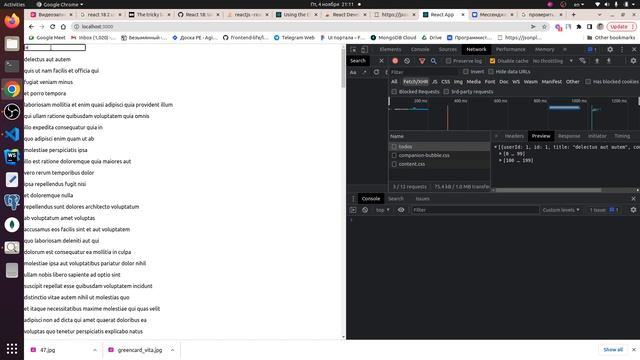Focus the network Filter input field

424,72
